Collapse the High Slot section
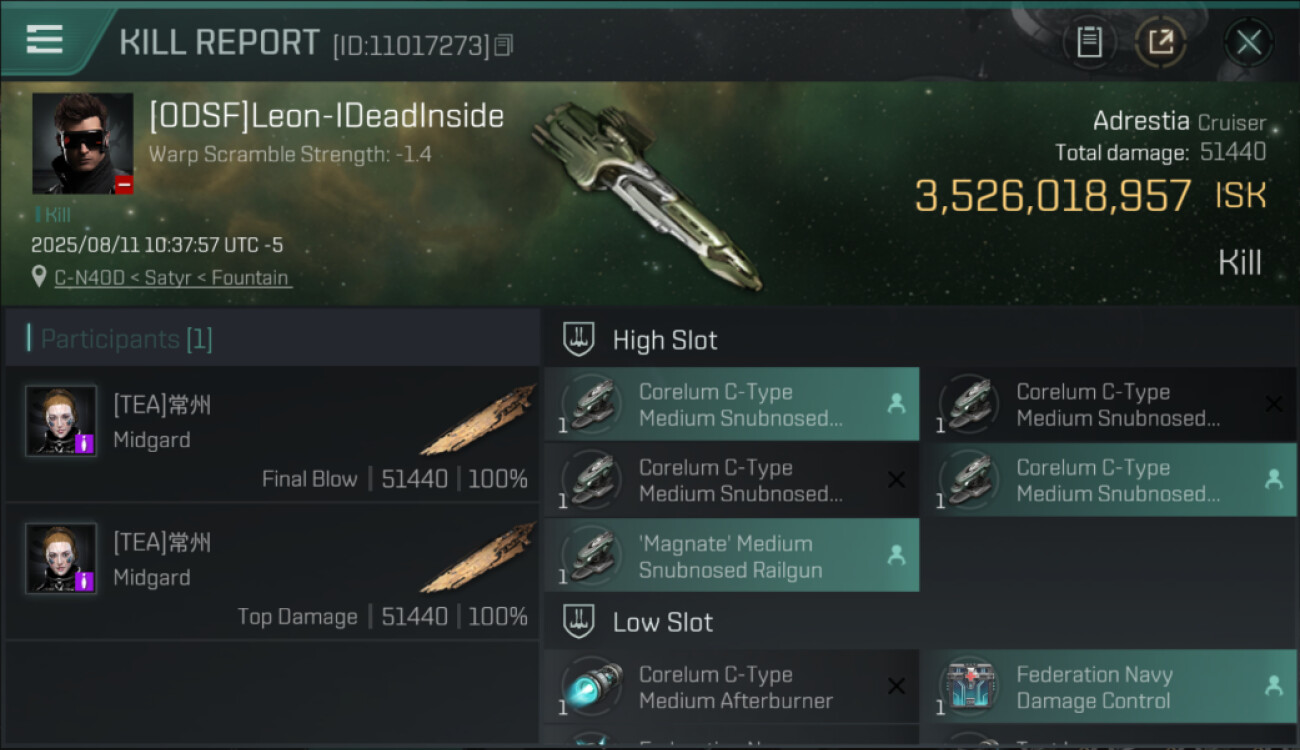The width and height of the screenshot is (1300, 750). point(579,340)
